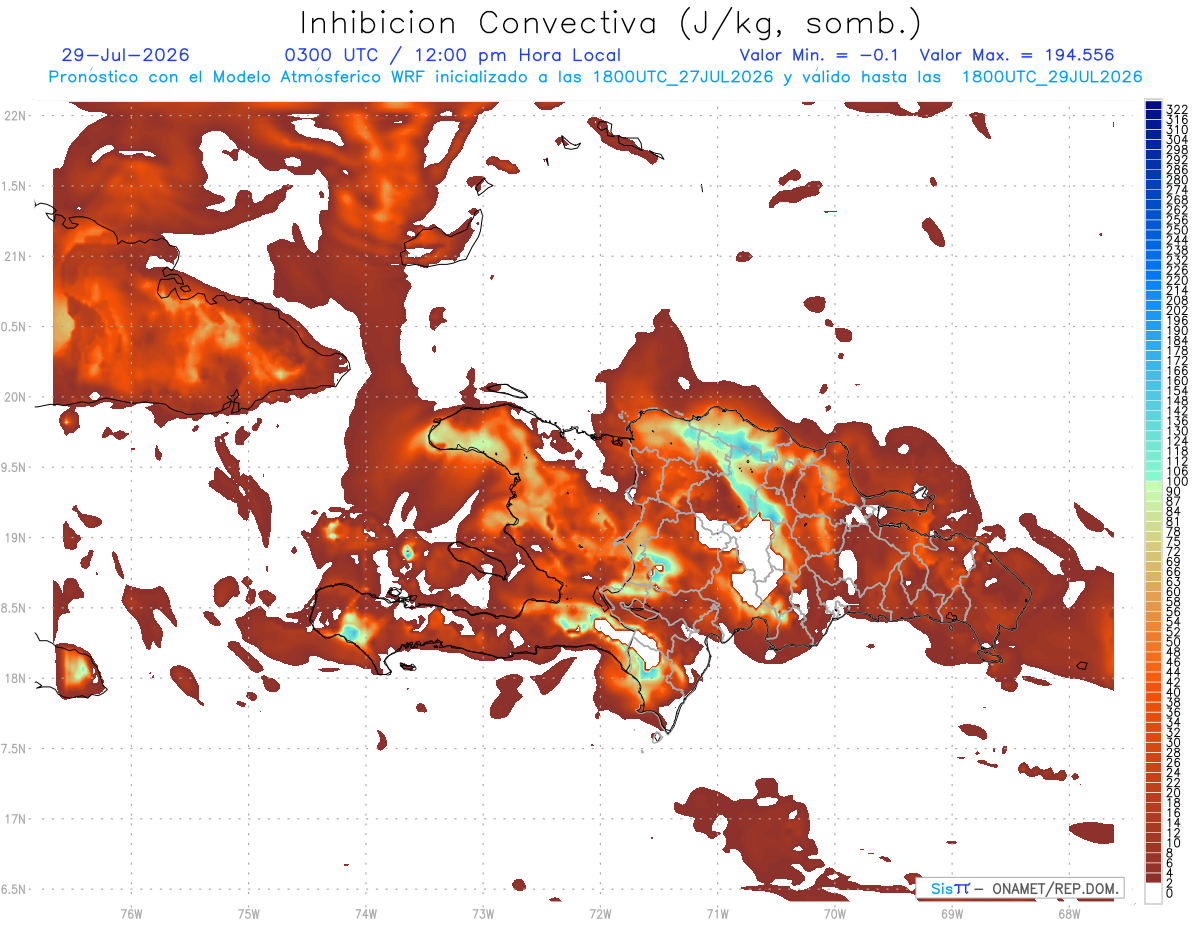Click the dark blue 322 swatch in color bar

pos(1153,105)
